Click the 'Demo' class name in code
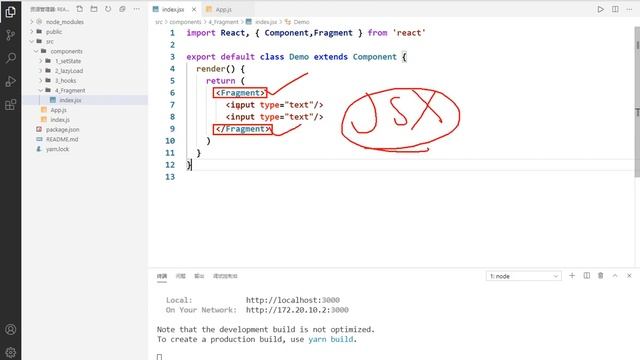 299,57
